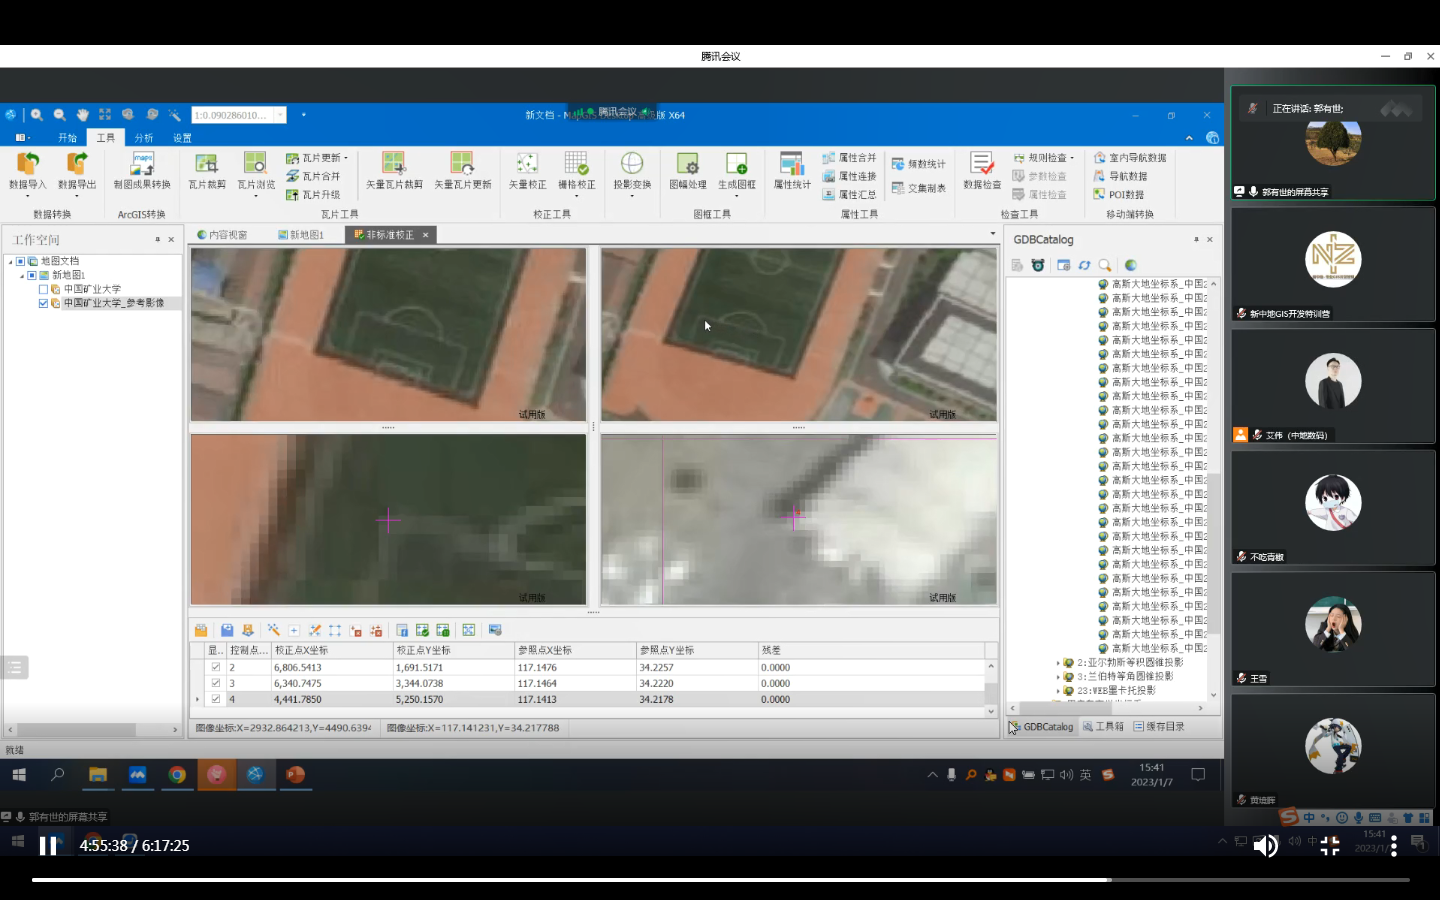Check the 中国矿业大学 layer checkbox
This screenshot has height=900, width=1440.
pos(43,289)
